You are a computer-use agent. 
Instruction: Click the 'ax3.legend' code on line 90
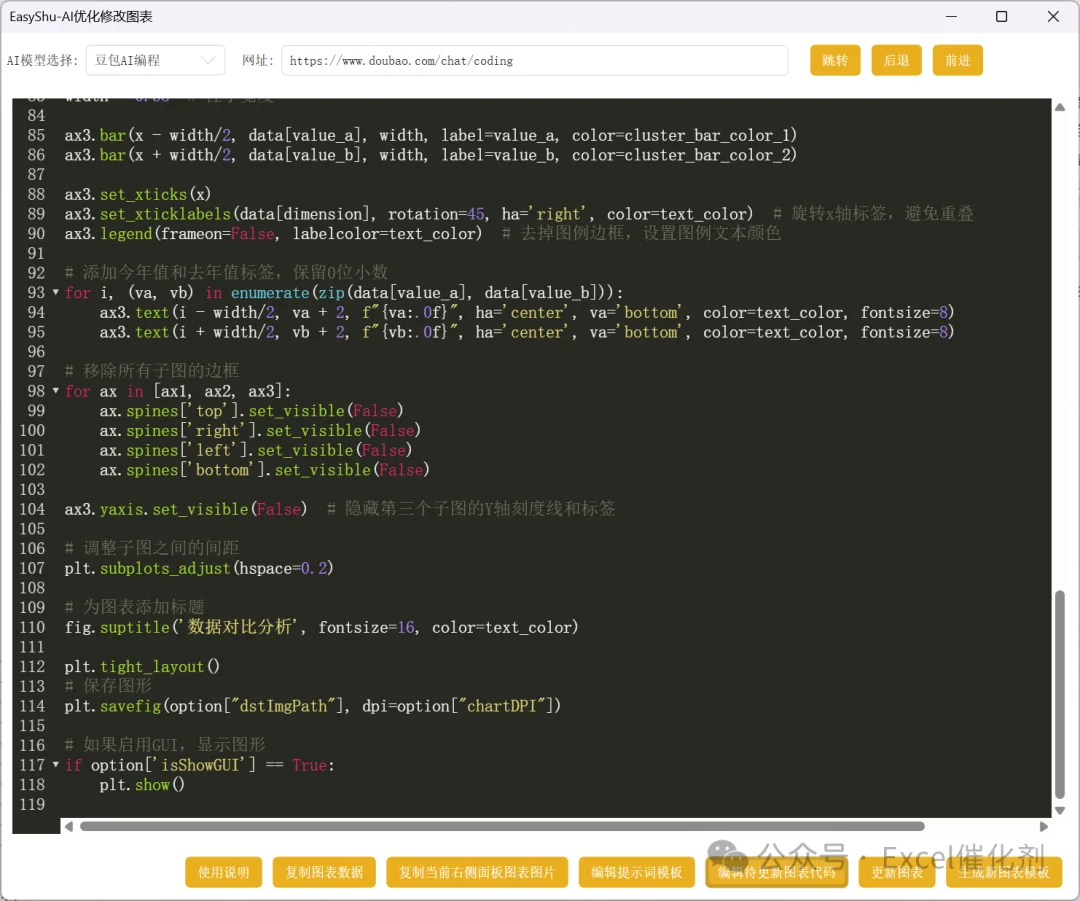pyautogui.click(x=273, y=234)
